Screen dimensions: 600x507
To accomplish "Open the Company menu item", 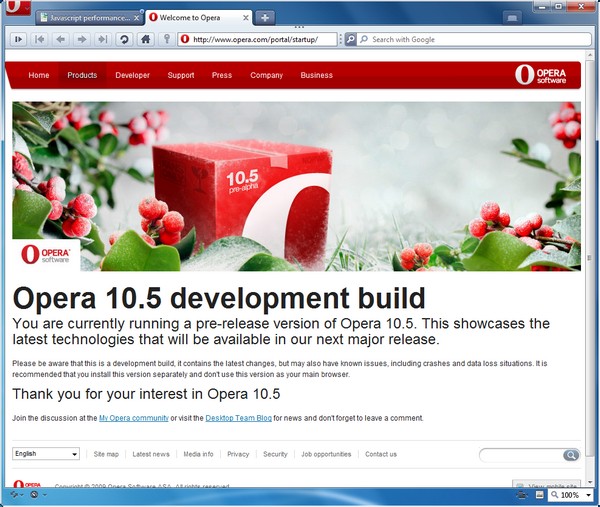I will (x=266, y=75).
